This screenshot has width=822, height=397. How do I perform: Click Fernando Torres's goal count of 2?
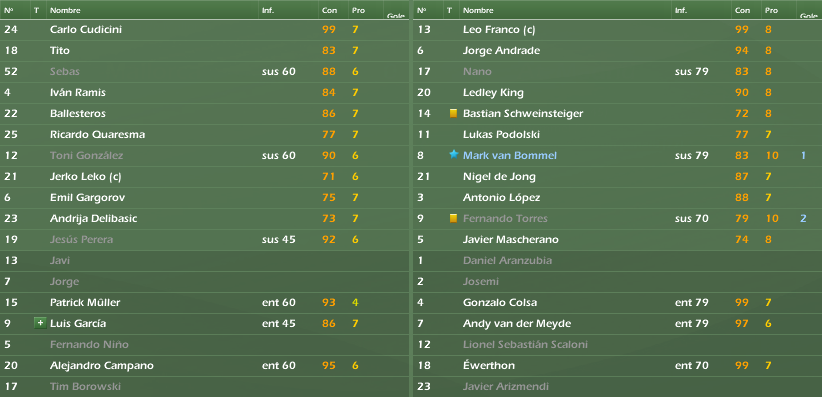click(803, 218)
